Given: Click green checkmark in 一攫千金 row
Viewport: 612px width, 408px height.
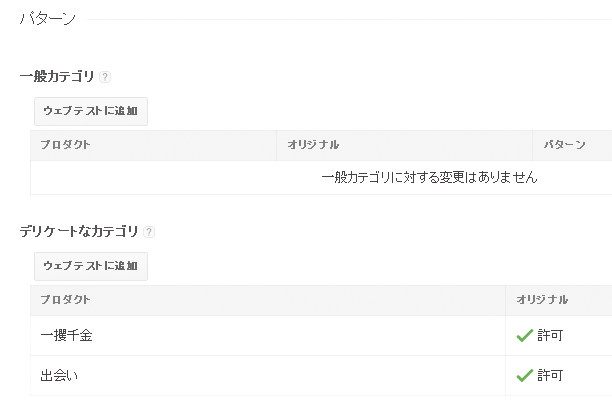Looking at the screenshot, I should point(524,335).
